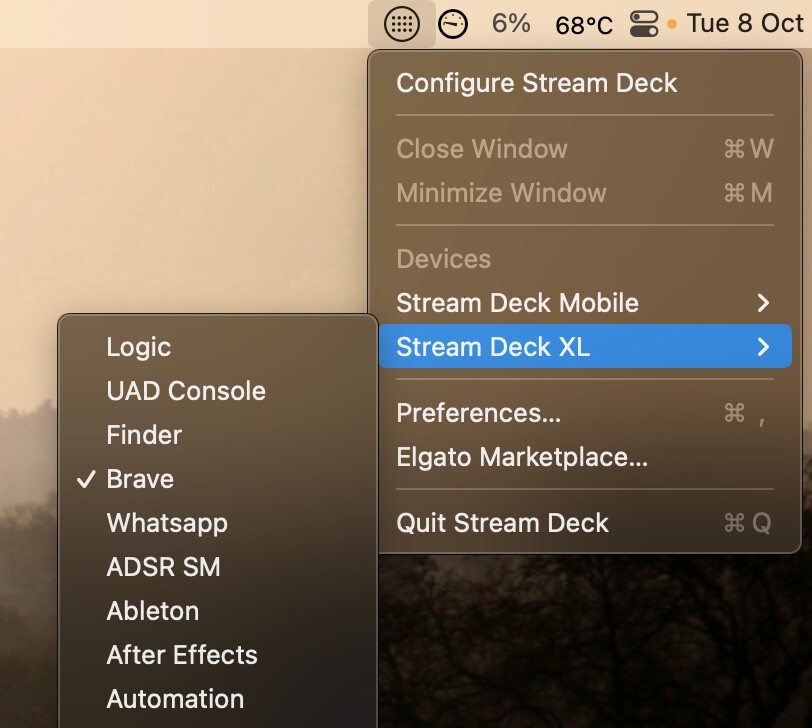Expand the Stream Deck Mobile submenu arrow

pos(763,303)
